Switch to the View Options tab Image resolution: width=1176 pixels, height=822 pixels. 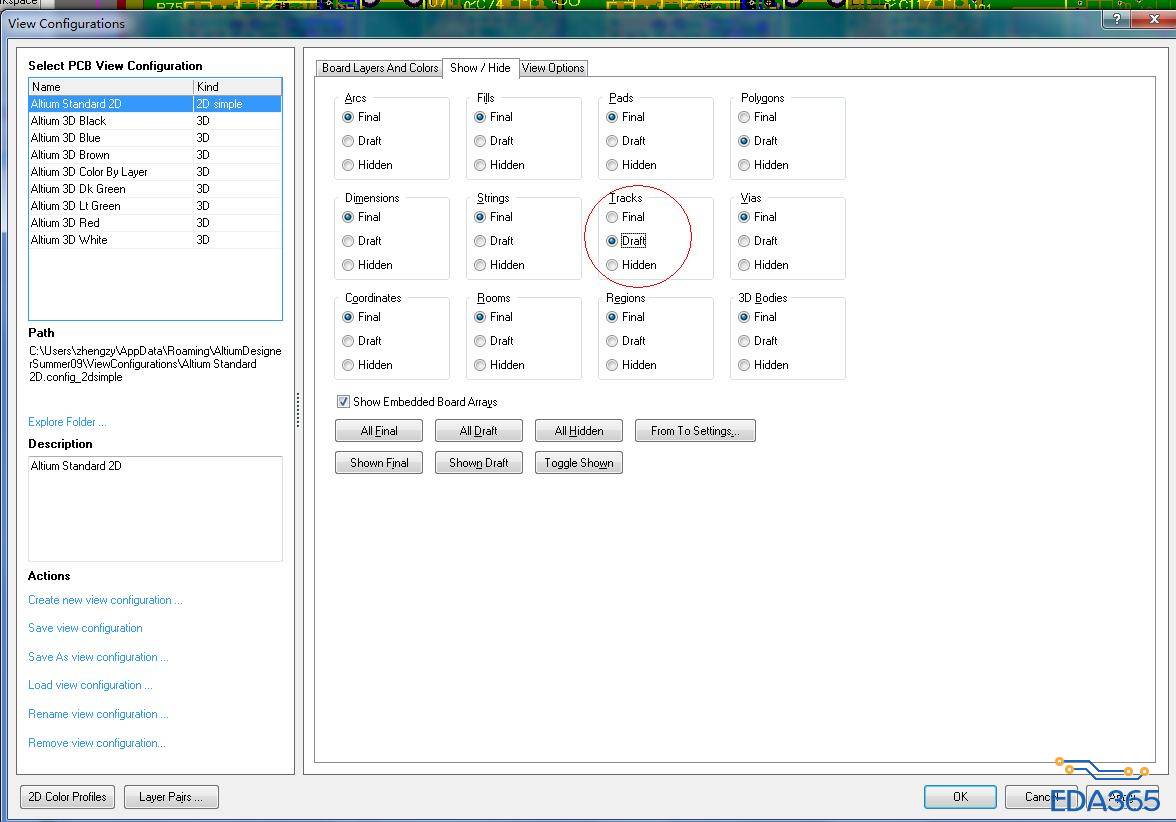tap(553, 68)
